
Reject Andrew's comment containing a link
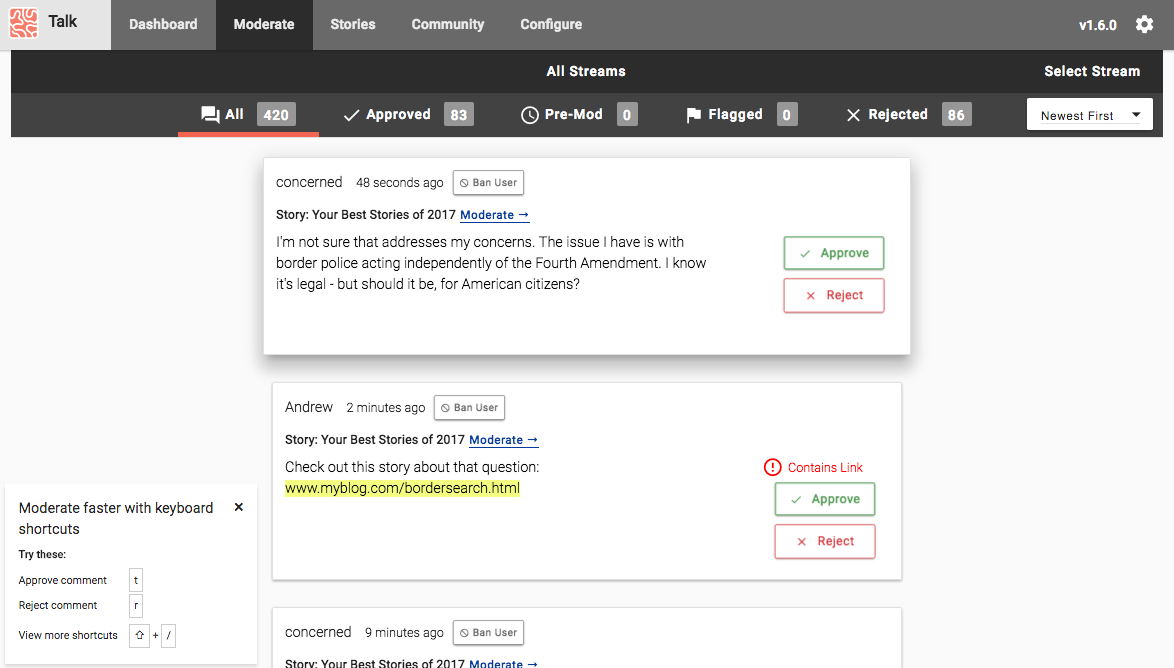pos(824,541)
